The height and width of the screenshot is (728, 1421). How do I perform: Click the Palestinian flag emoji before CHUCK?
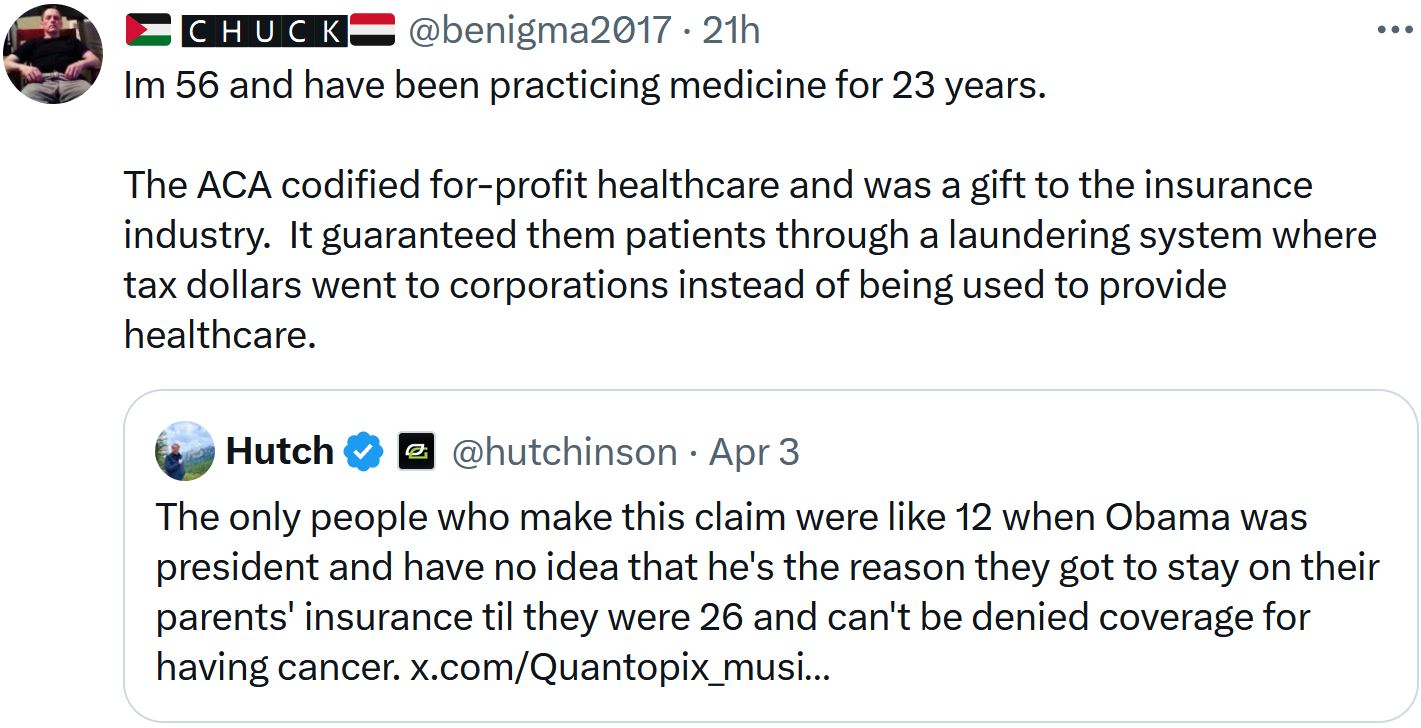(x=150, y=31)
